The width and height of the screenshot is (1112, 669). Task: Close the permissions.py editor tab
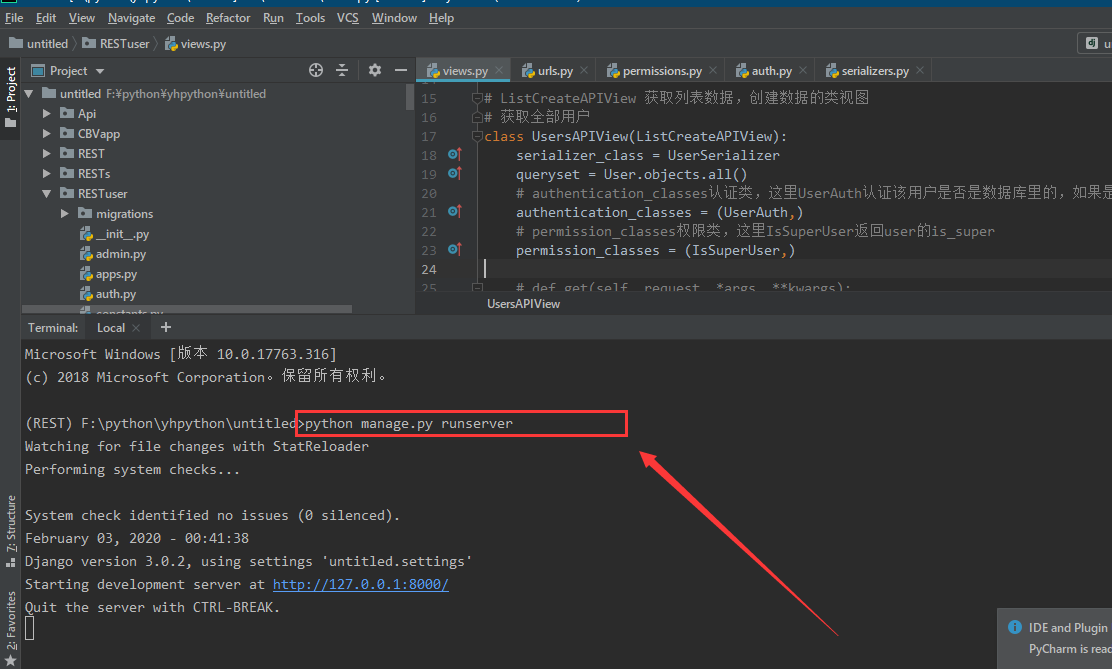point(713,70)
